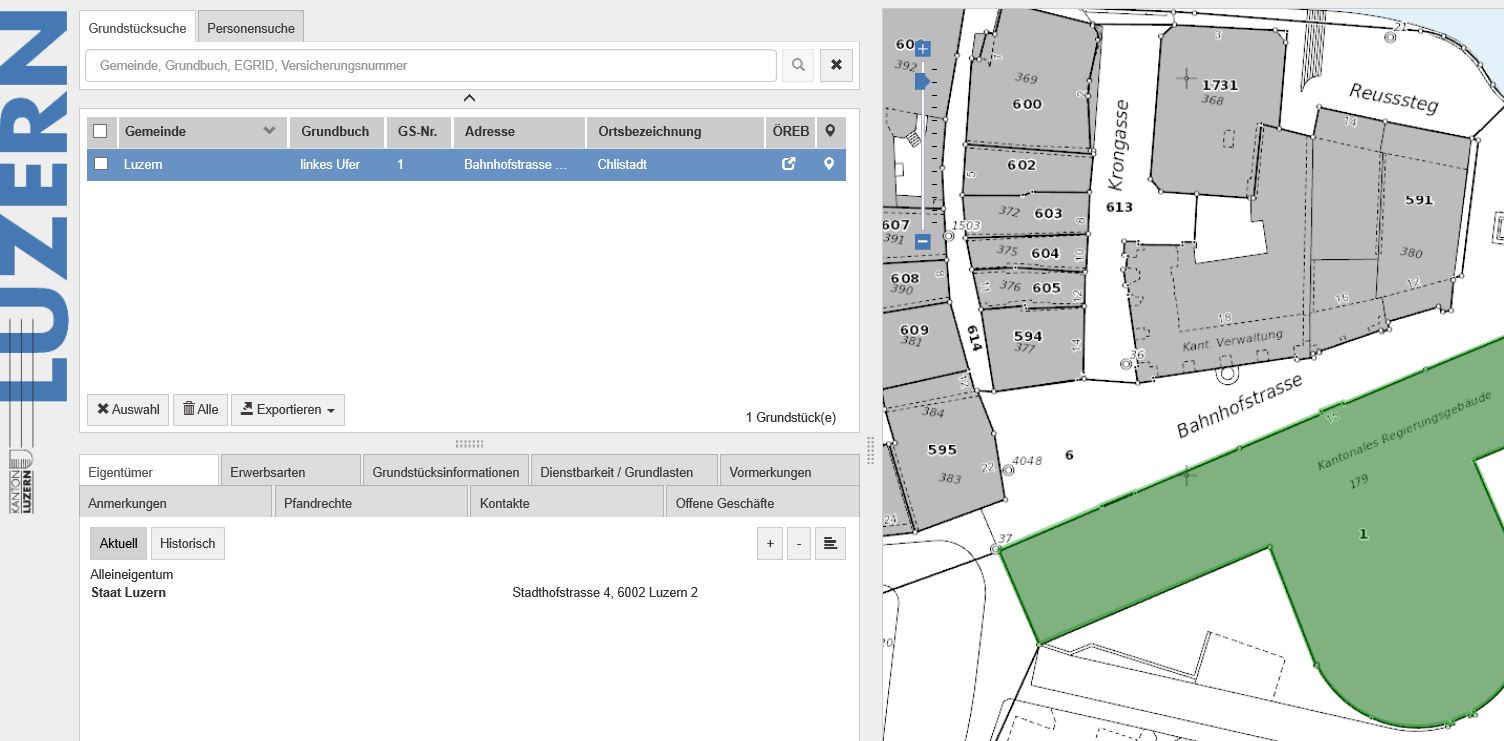Image resolution: width=1504 pixels, height=741 pixels.
Task: Click the Reusssteg label on the map
Action: point(1392,99)
